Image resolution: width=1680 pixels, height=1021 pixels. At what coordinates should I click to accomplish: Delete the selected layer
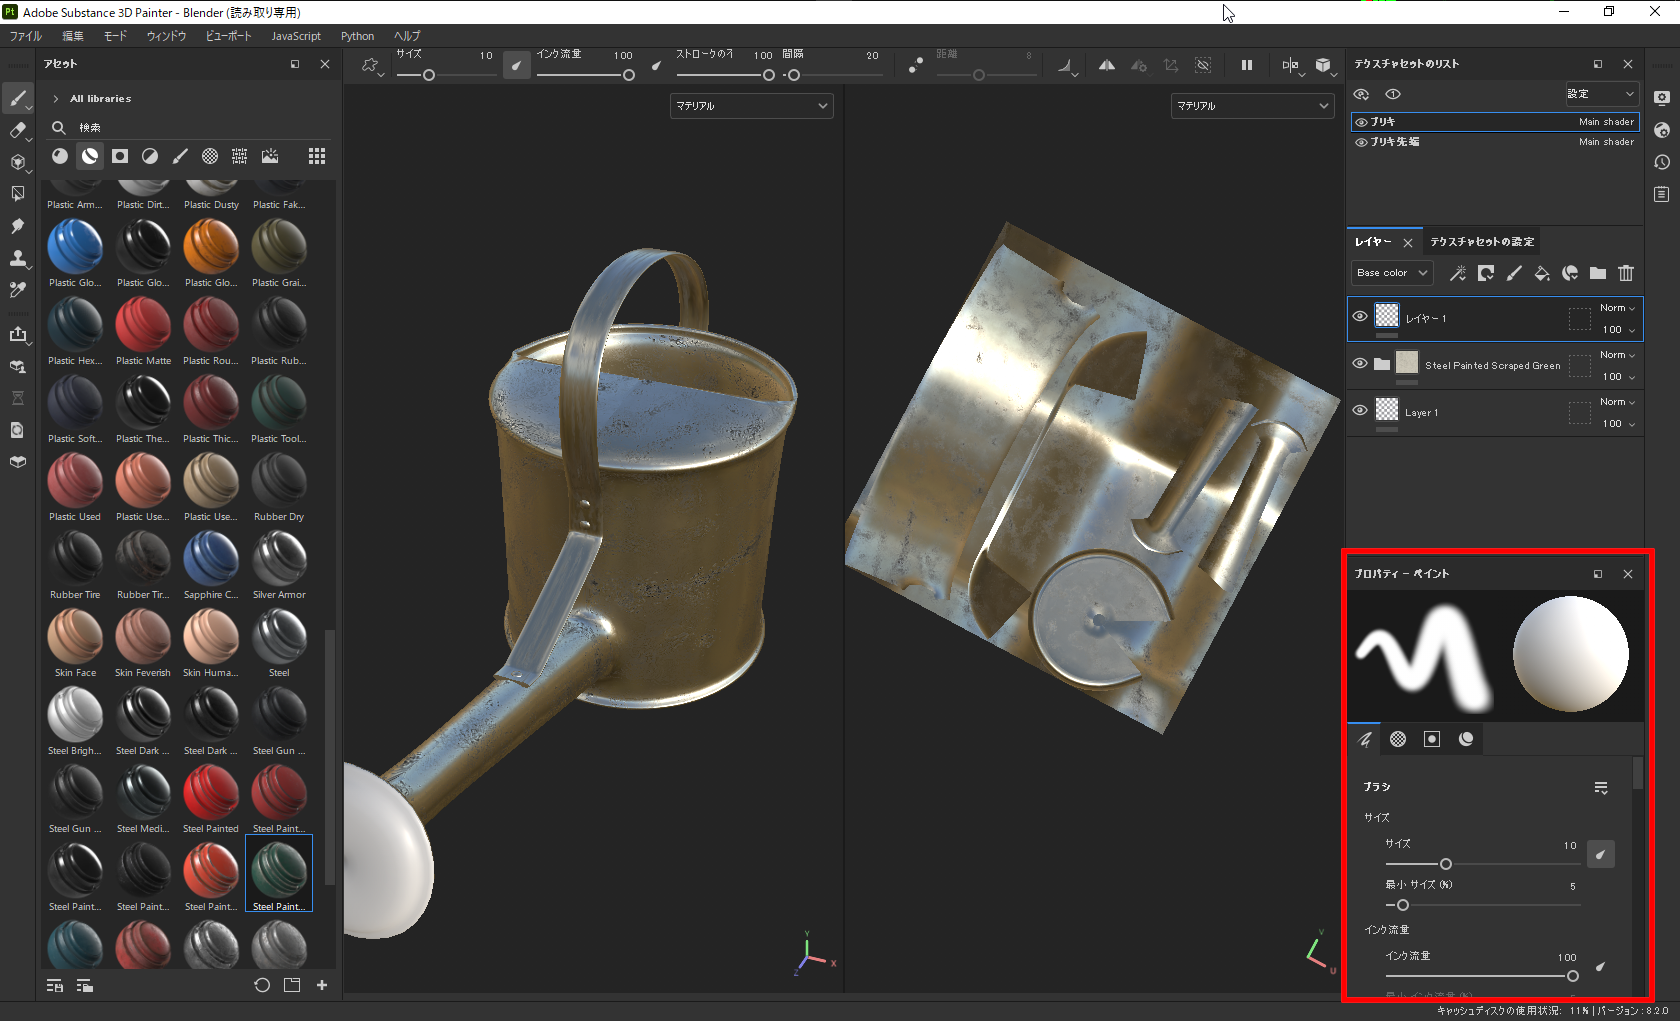pos(1626,273)
